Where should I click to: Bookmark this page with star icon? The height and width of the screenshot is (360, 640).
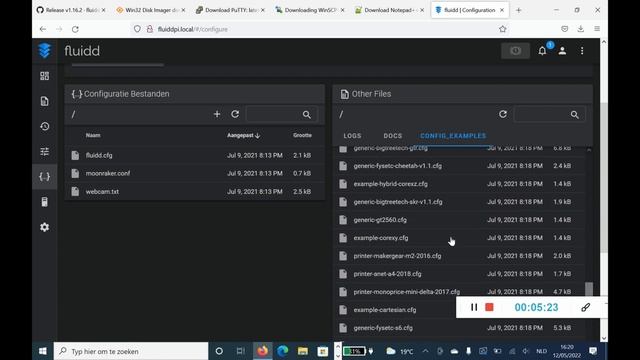(502, 29)
